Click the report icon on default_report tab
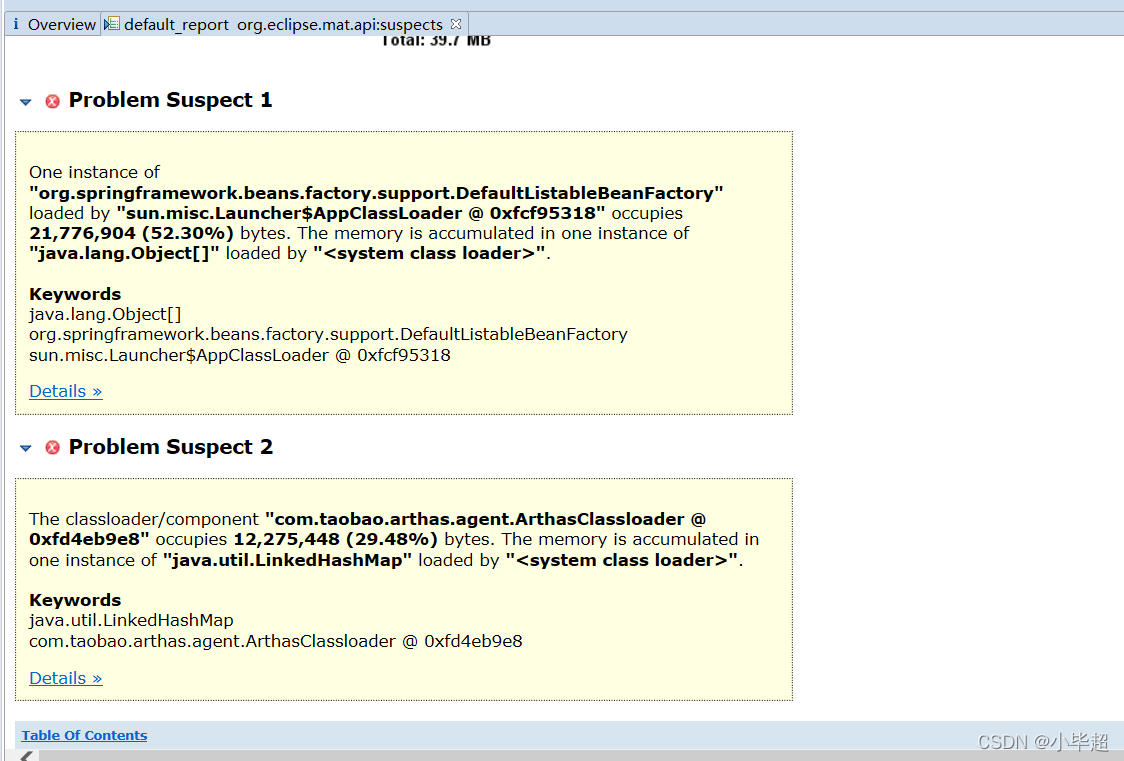 pyautogui.click(x=112, y=24)
